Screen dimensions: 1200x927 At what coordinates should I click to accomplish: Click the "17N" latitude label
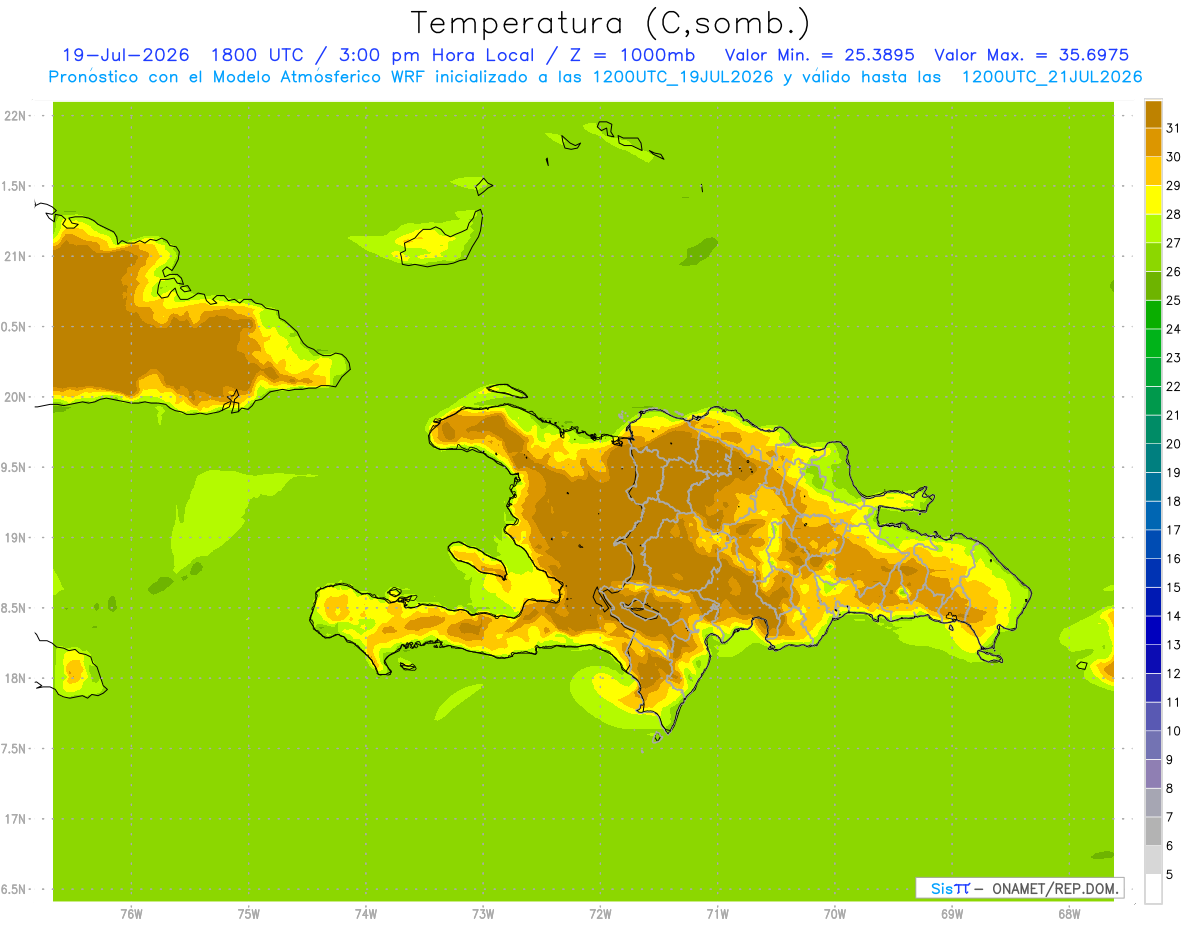coord(17,820)
